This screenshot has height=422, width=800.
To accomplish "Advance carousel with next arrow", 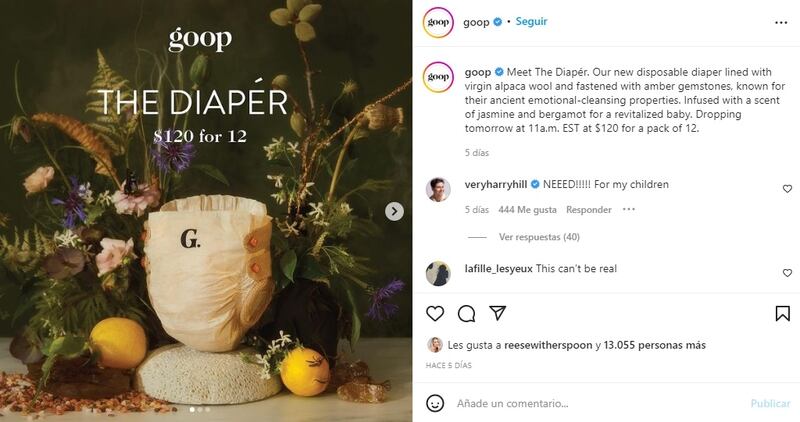I will point(394,211).
